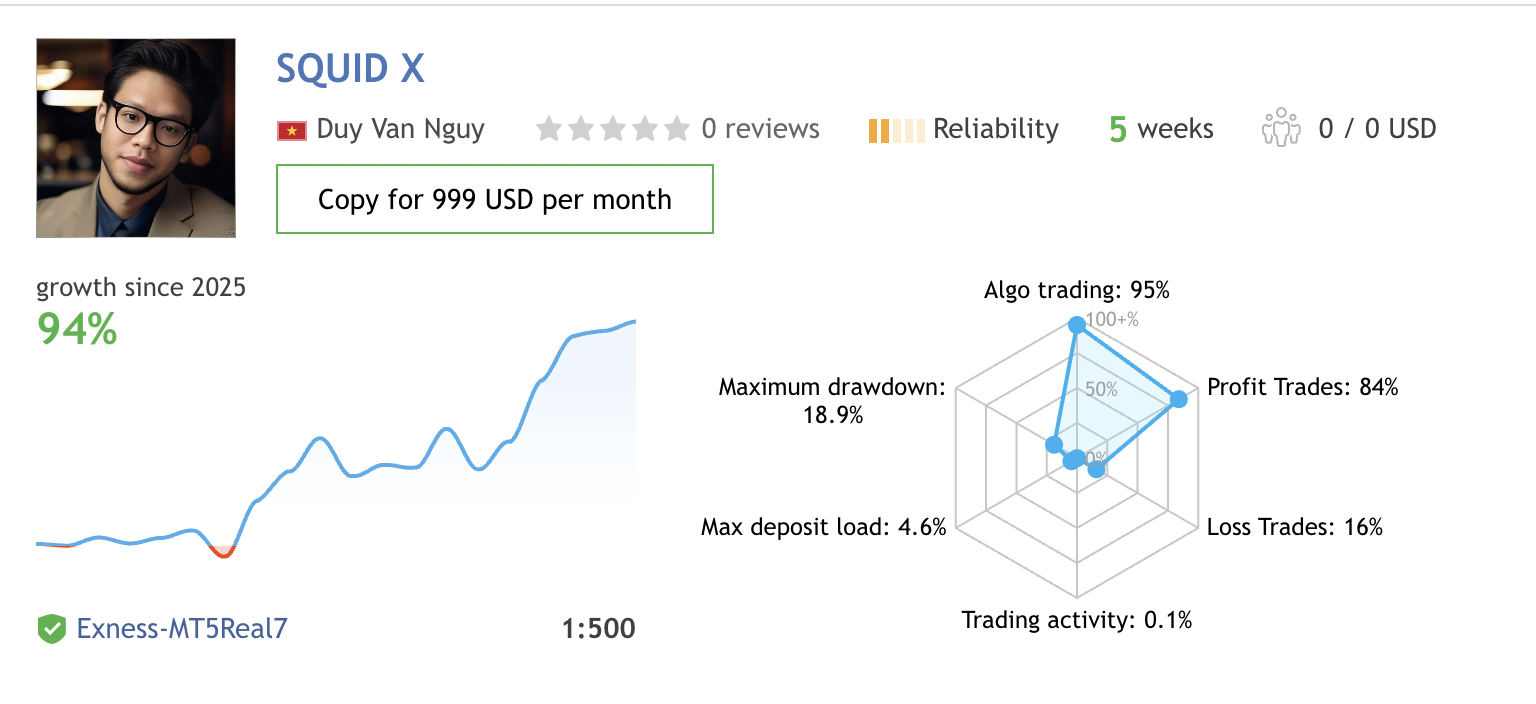
Task: Click Copy for 999 USD per month
Action: click(494, 200)
